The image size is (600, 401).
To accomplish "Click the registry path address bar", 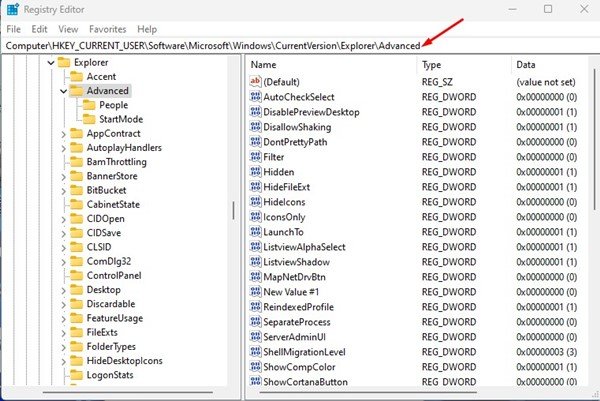I will [300, 46].
